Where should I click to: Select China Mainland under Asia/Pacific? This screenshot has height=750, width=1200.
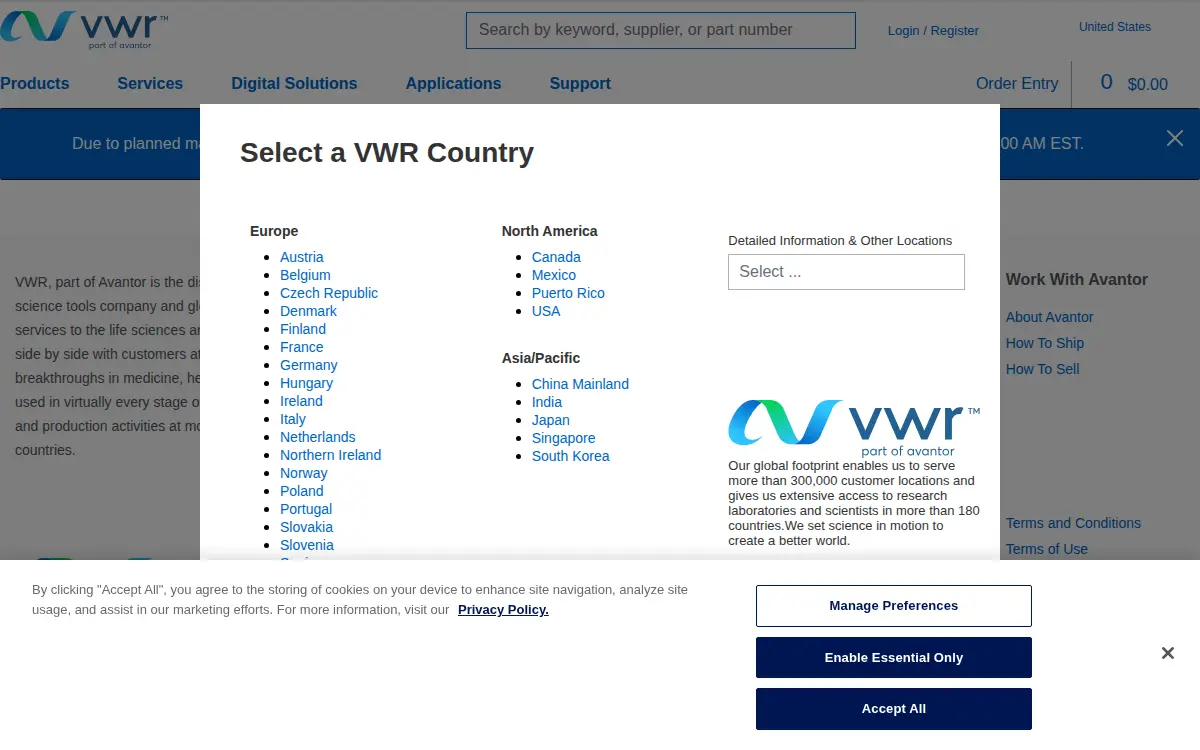[x=580, y=384]
